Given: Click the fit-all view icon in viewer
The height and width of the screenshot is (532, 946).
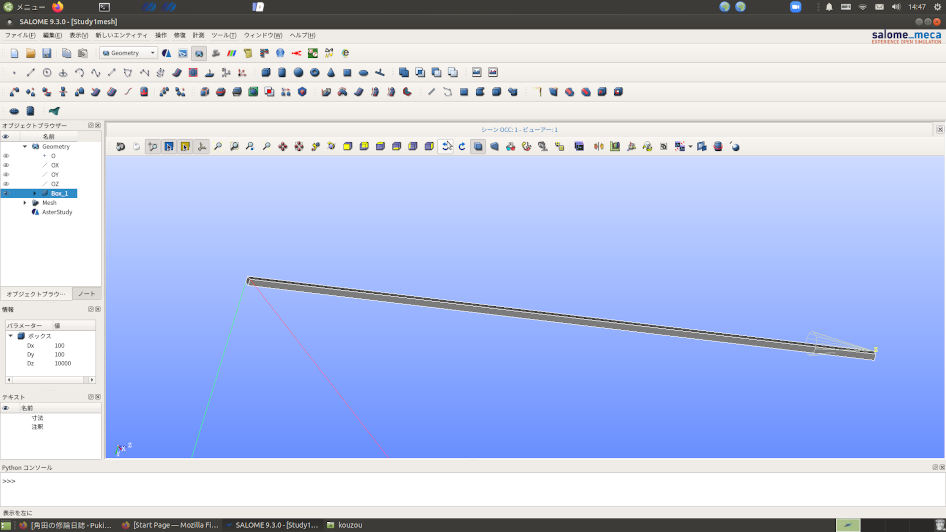Looking at the screenshot, I should click(218, 147).
